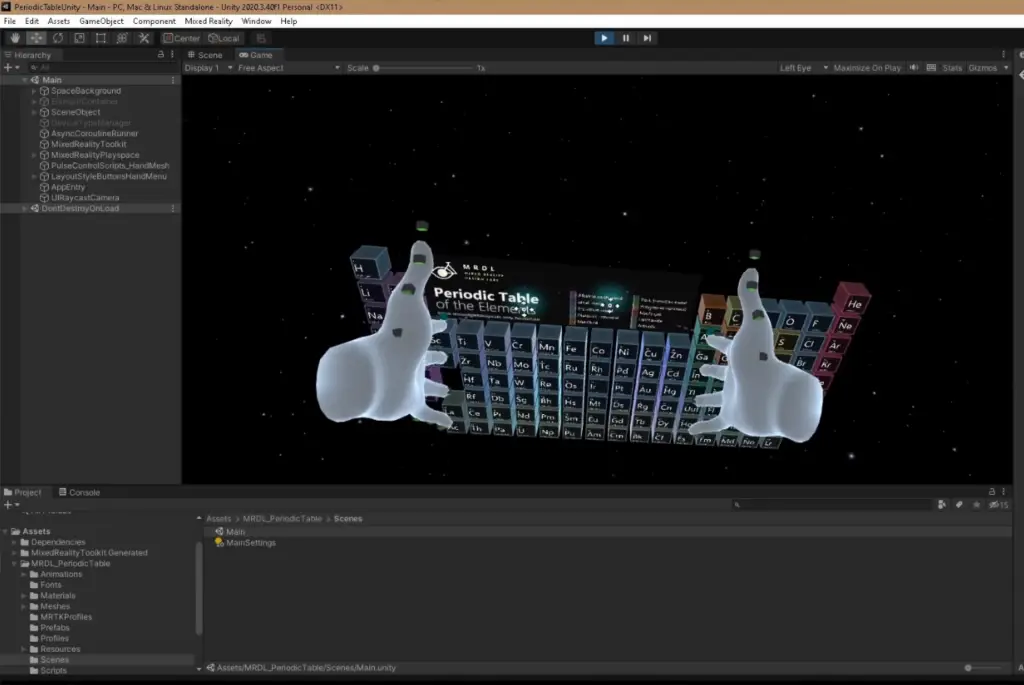Expand the SpaceBackground object in Hierarchy
The height and width of the screenshot is (685, 1024).
[34, 91]
